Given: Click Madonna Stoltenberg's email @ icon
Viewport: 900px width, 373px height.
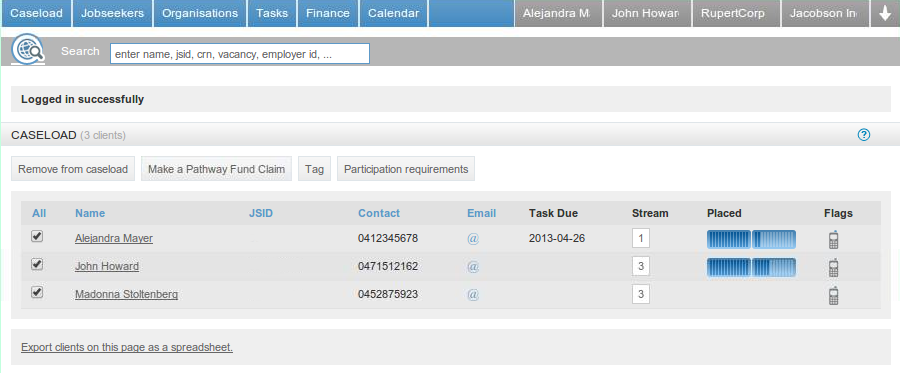Looking at the screenshot, I should (x=473, y=295).
